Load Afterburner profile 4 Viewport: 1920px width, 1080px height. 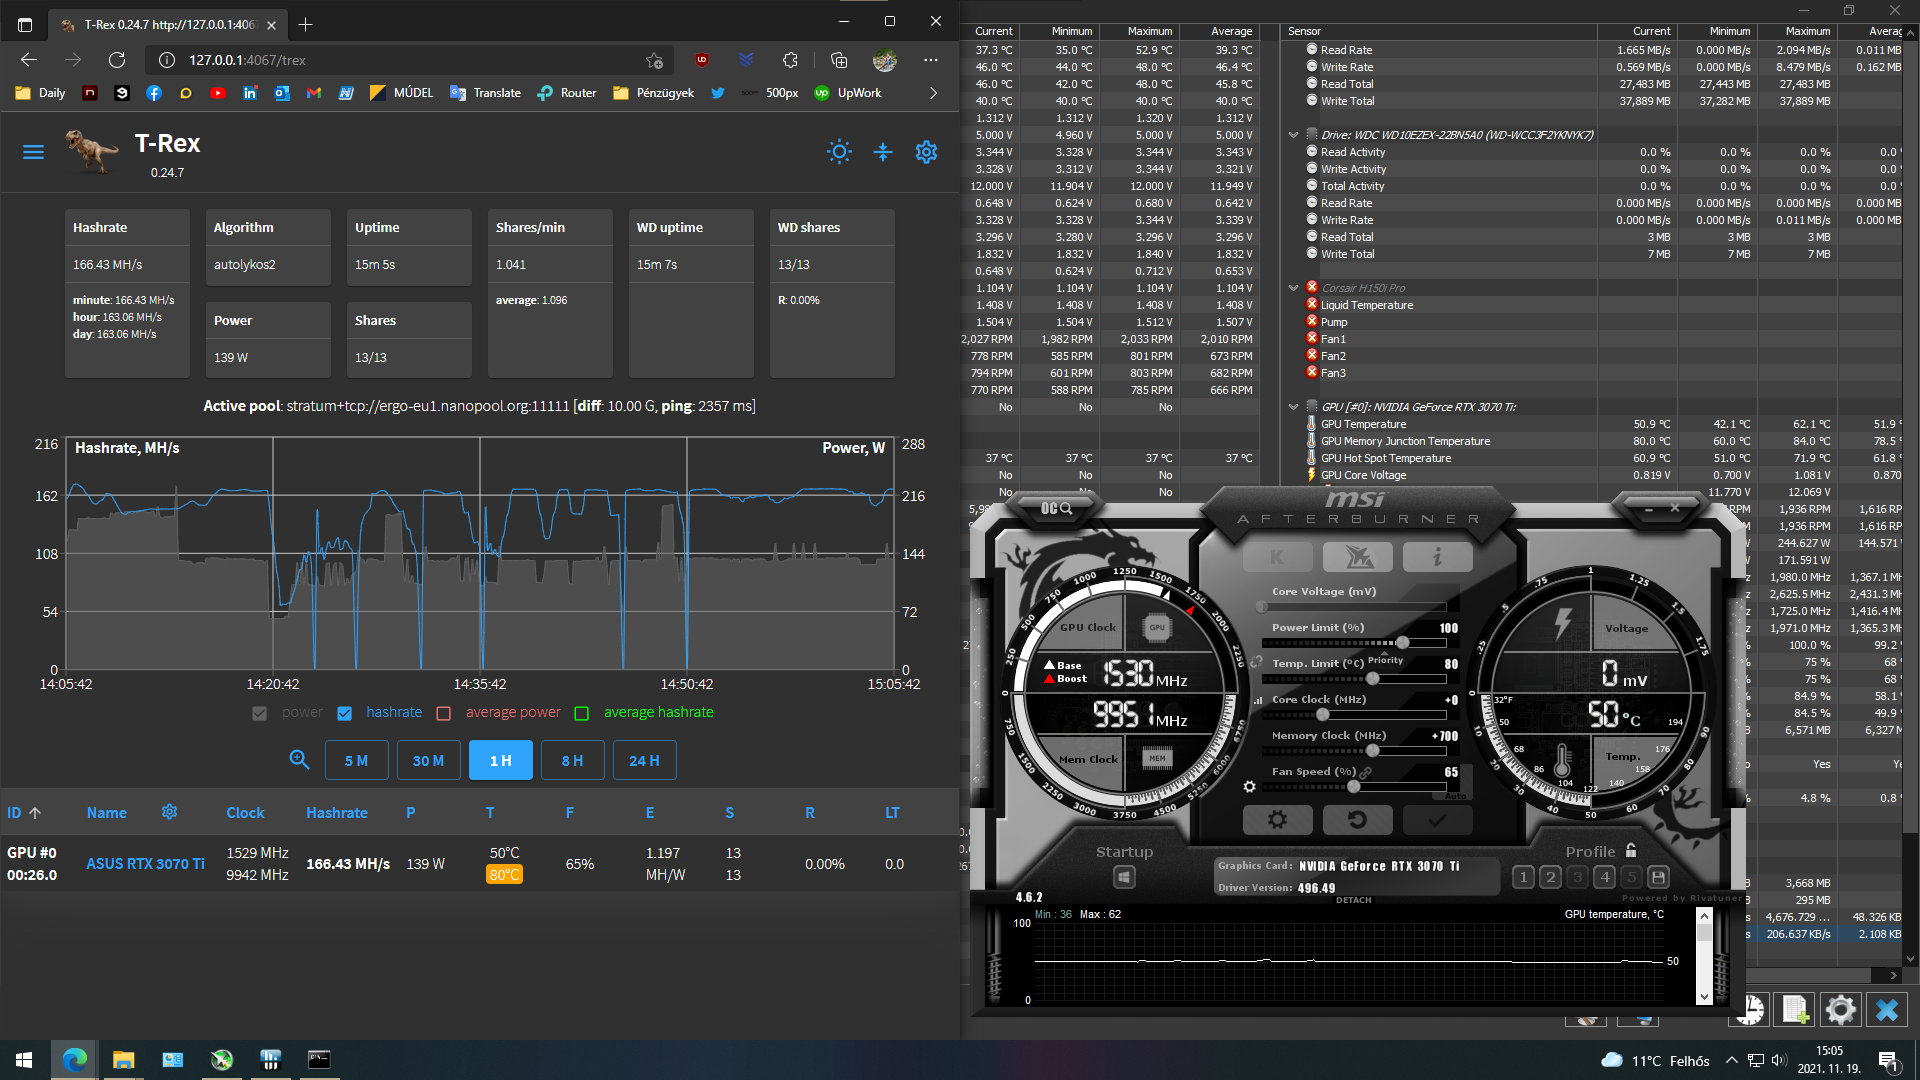(1604, 878)
